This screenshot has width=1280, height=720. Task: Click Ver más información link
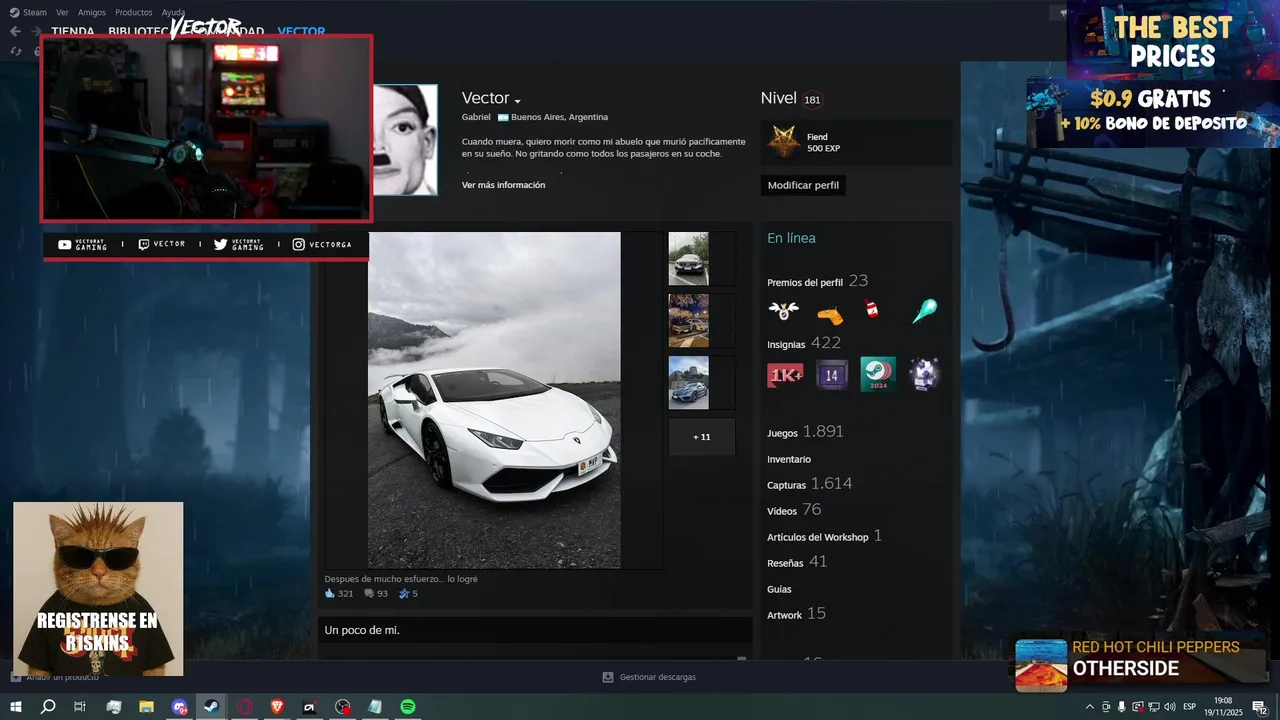point(503,185)
